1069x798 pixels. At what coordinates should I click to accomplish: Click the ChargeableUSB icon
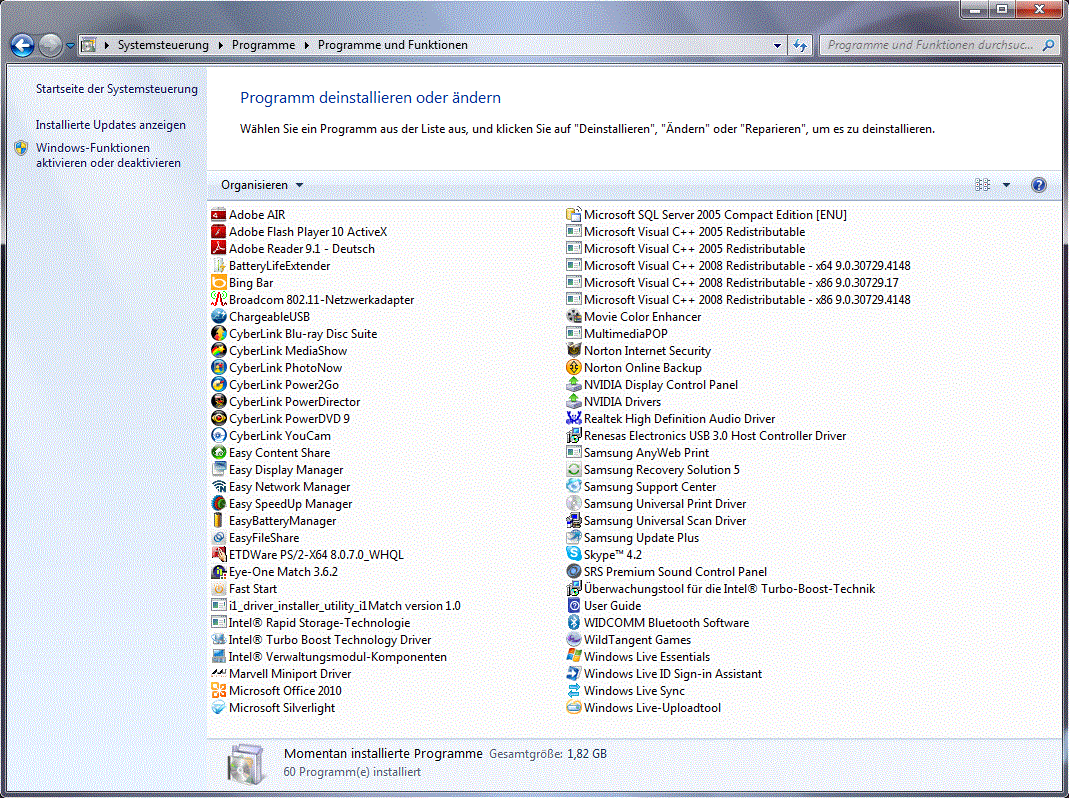coord(219,316)
